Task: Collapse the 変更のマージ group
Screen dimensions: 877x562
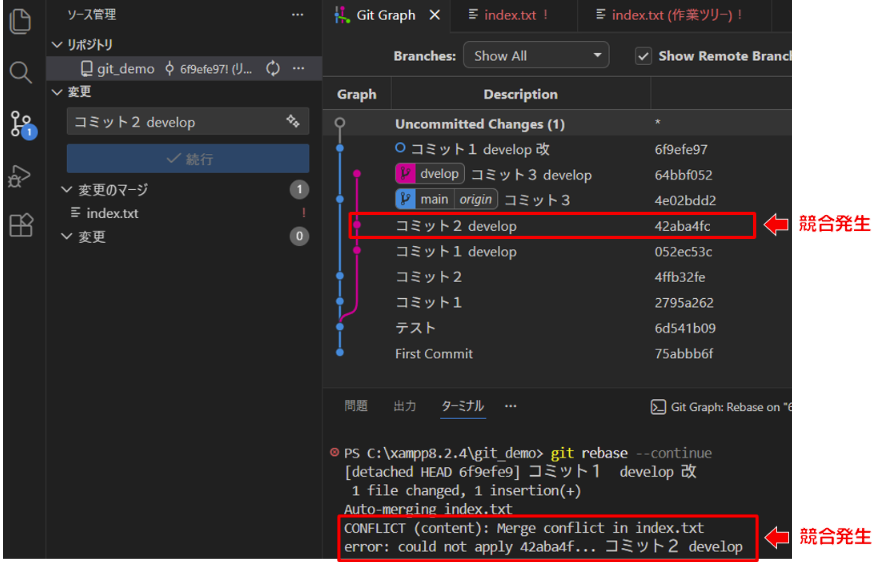Action: tap(66, 190)
